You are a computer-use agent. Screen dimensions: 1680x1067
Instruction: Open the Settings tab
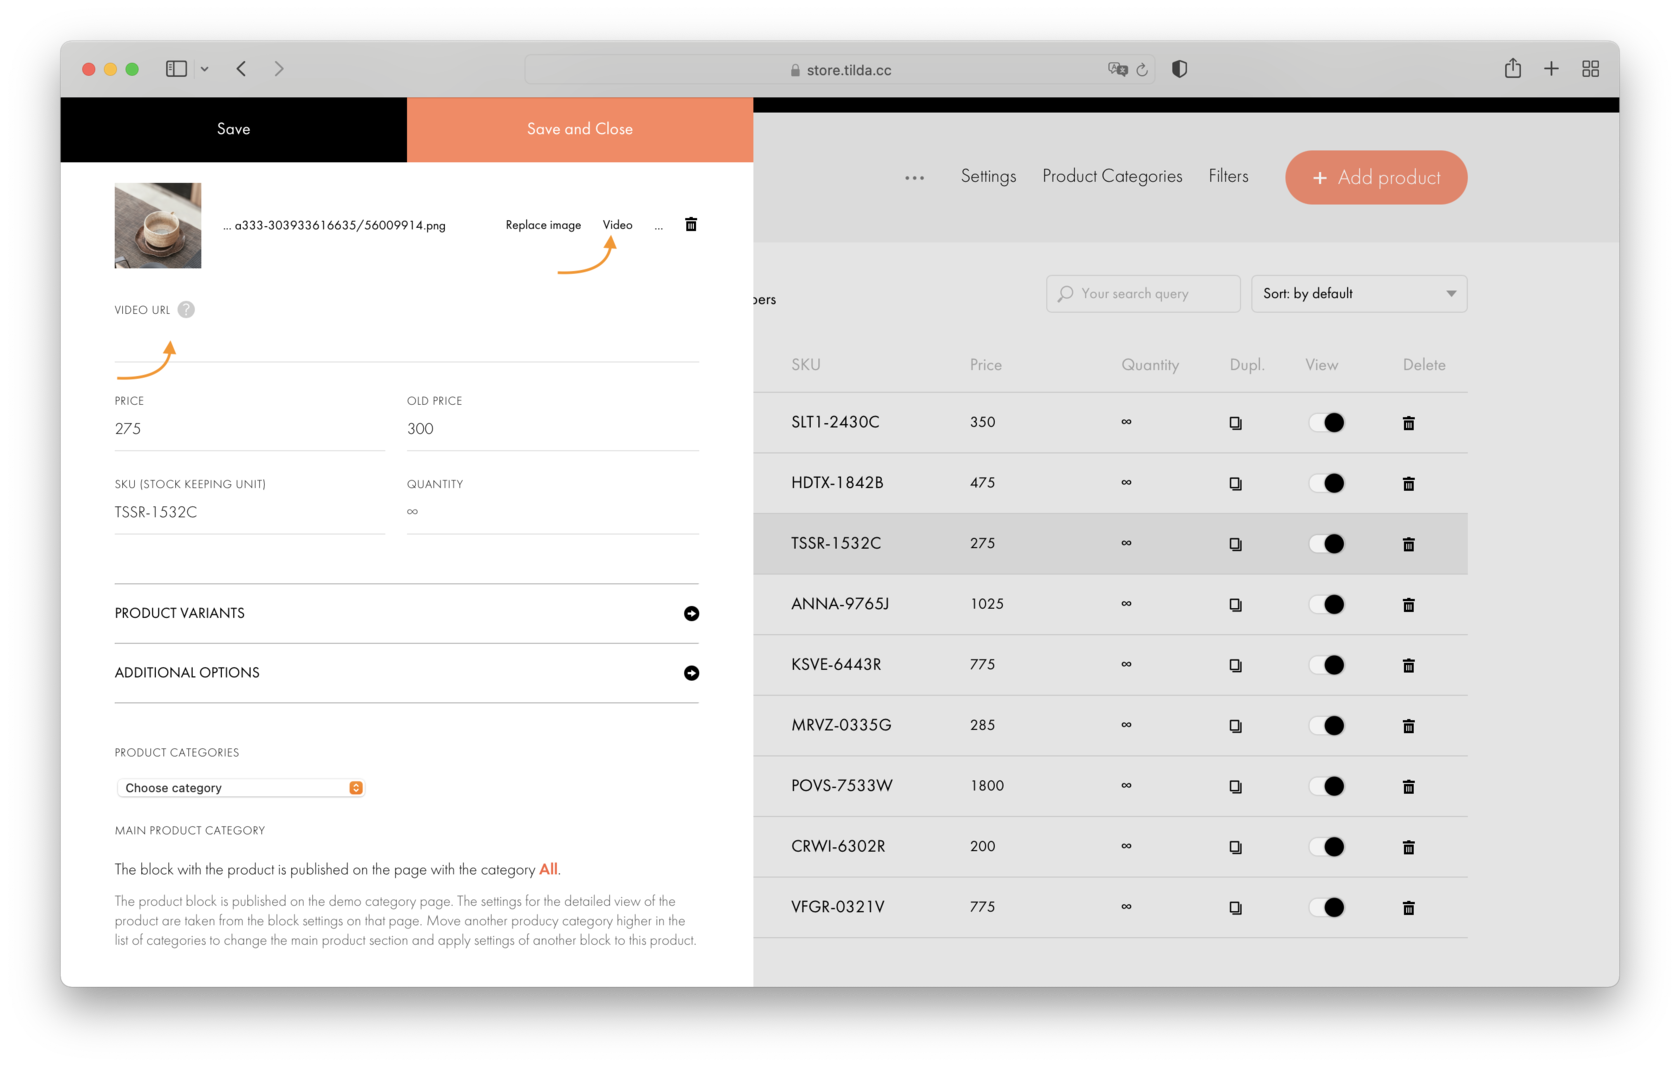coord(988,176)
